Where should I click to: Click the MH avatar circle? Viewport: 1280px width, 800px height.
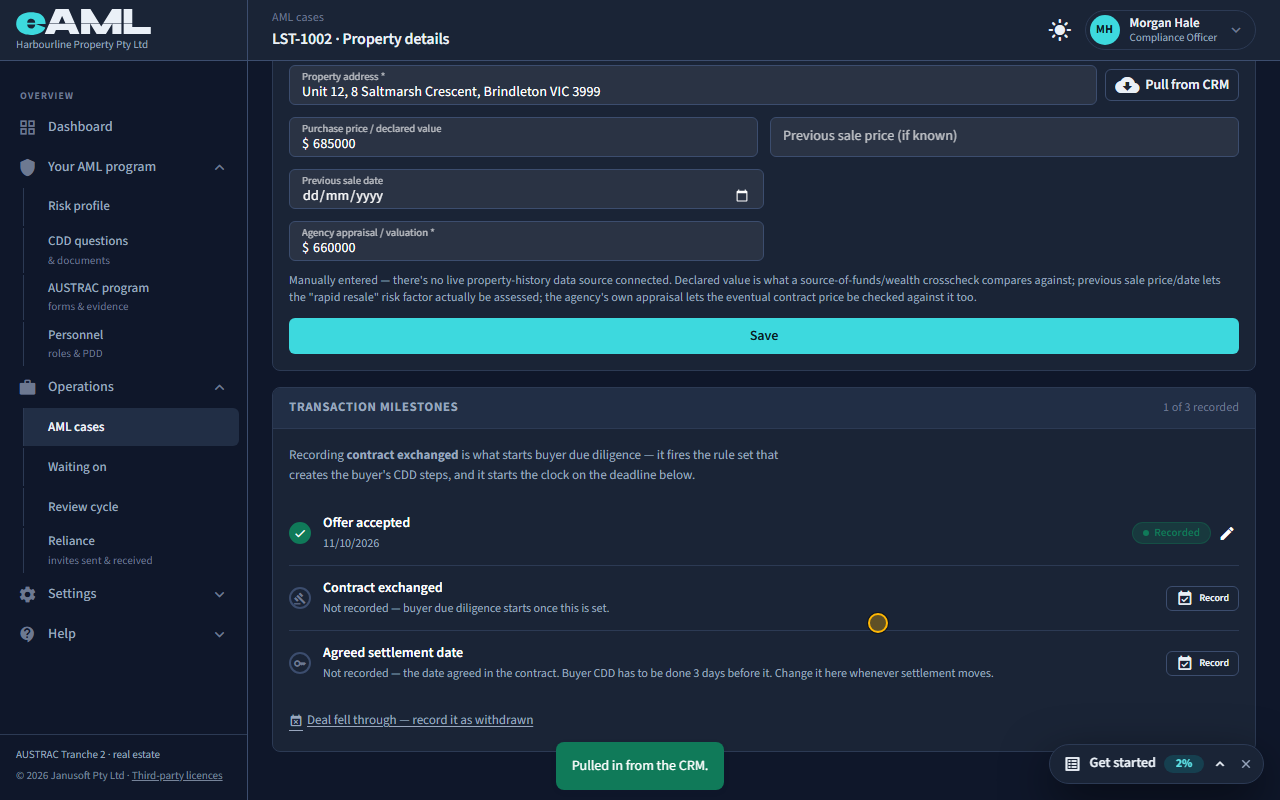click(x=1104, y=30)
